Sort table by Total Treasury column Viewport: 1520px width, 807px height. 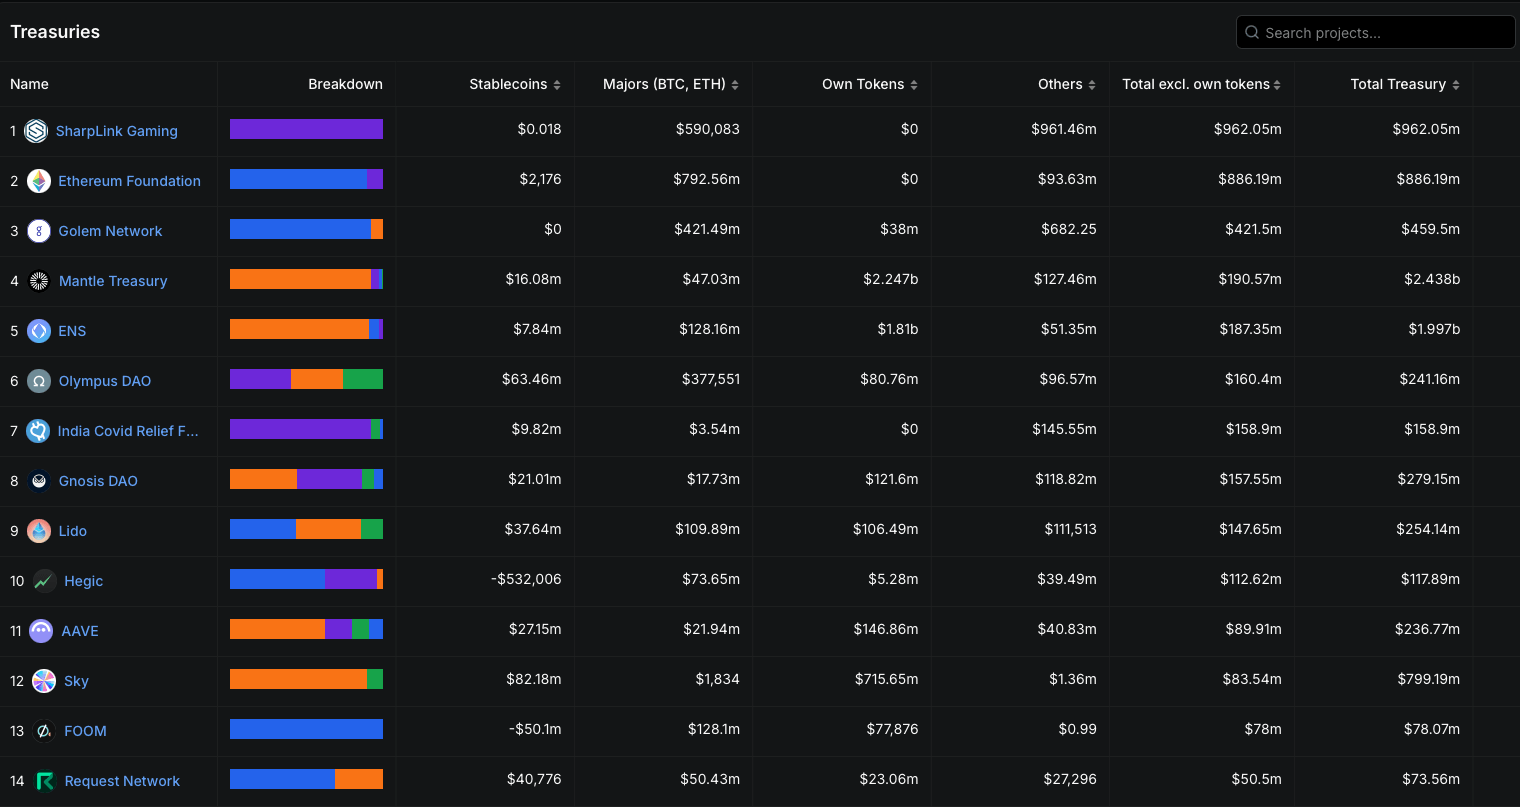1405,84
